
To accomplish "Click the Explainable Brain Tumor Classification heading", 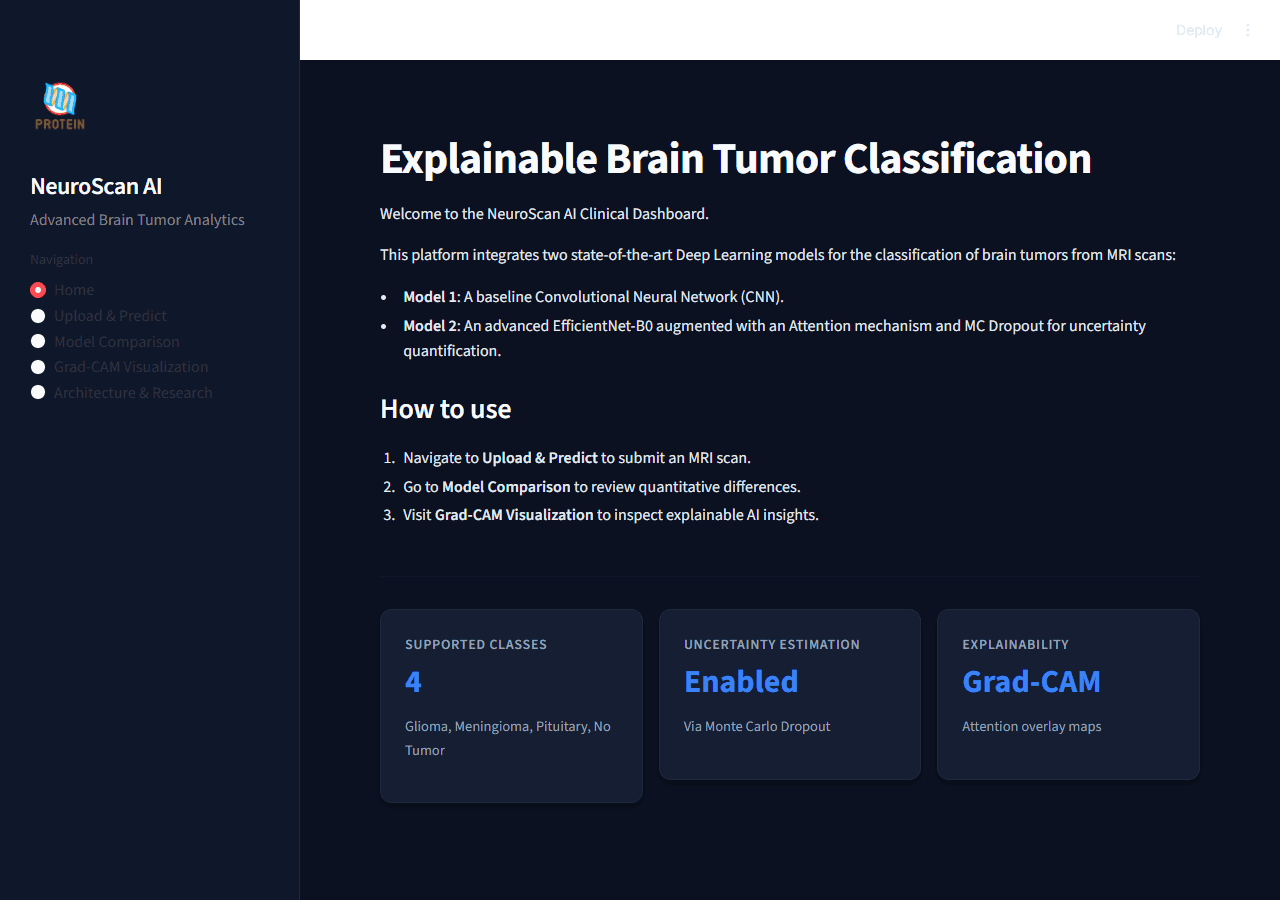I will tap(736, 159).
